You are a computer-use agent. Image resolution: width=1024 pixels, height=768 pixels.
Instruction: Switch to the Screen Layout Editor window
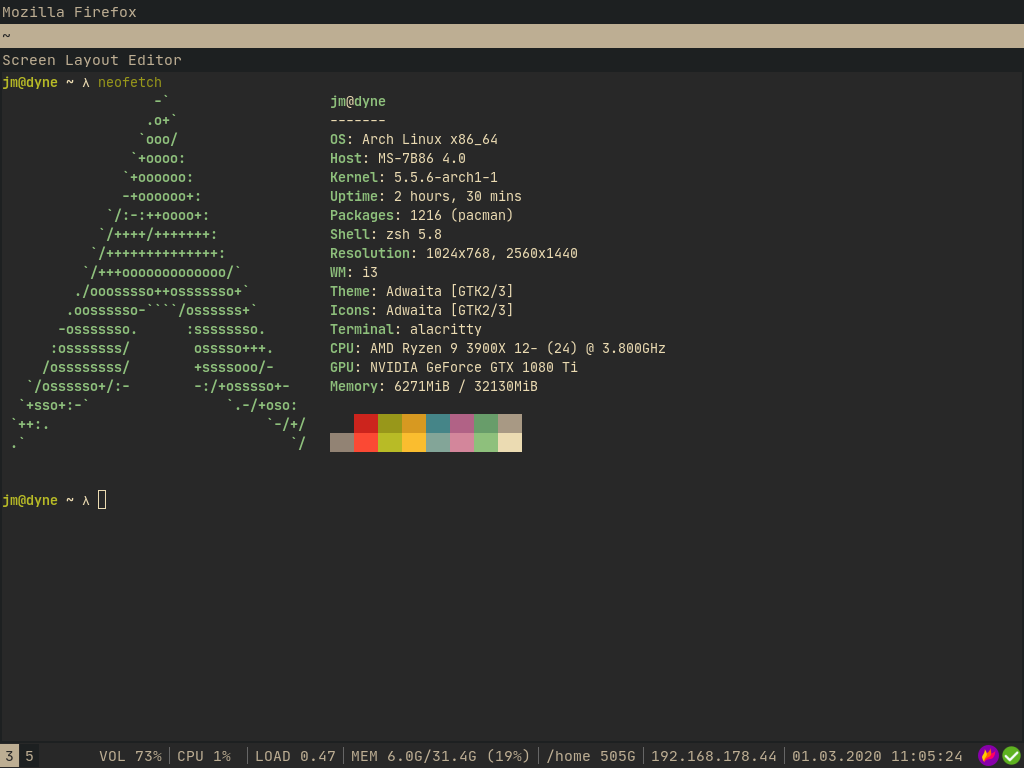click(x=512, y=60)
